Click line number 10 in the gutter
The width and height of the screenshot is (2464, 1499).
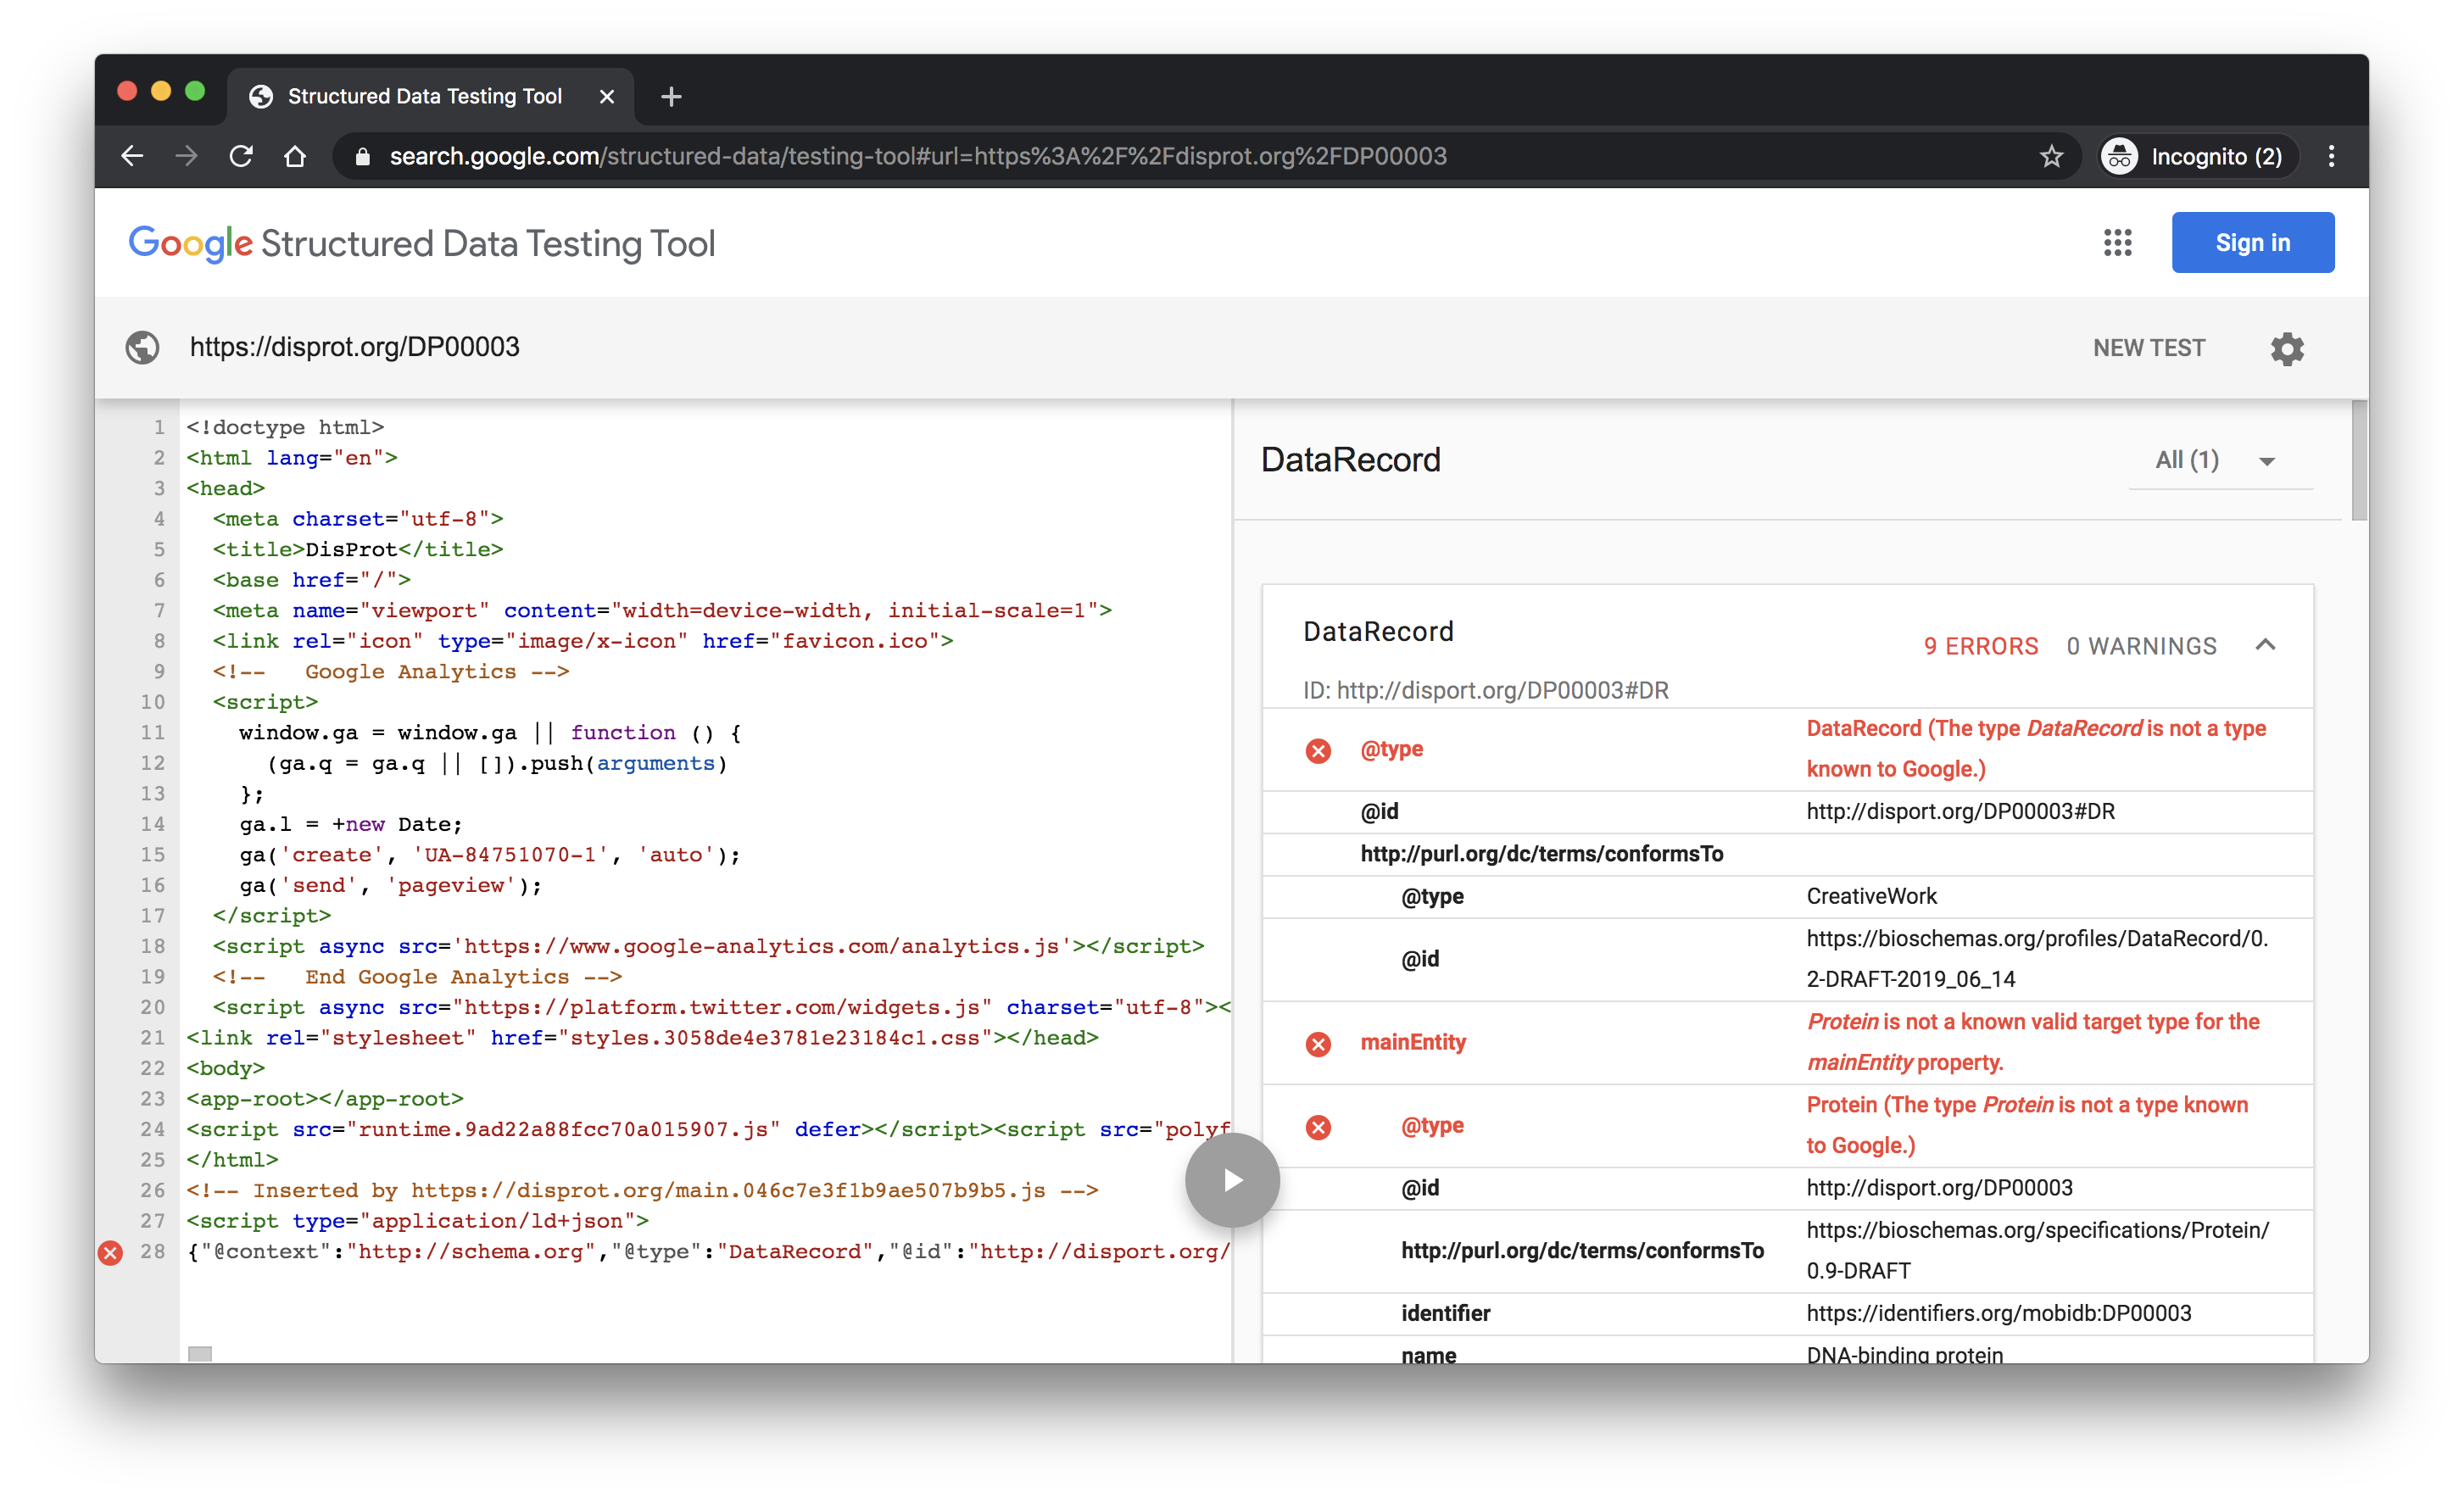(x=152, y=702)
